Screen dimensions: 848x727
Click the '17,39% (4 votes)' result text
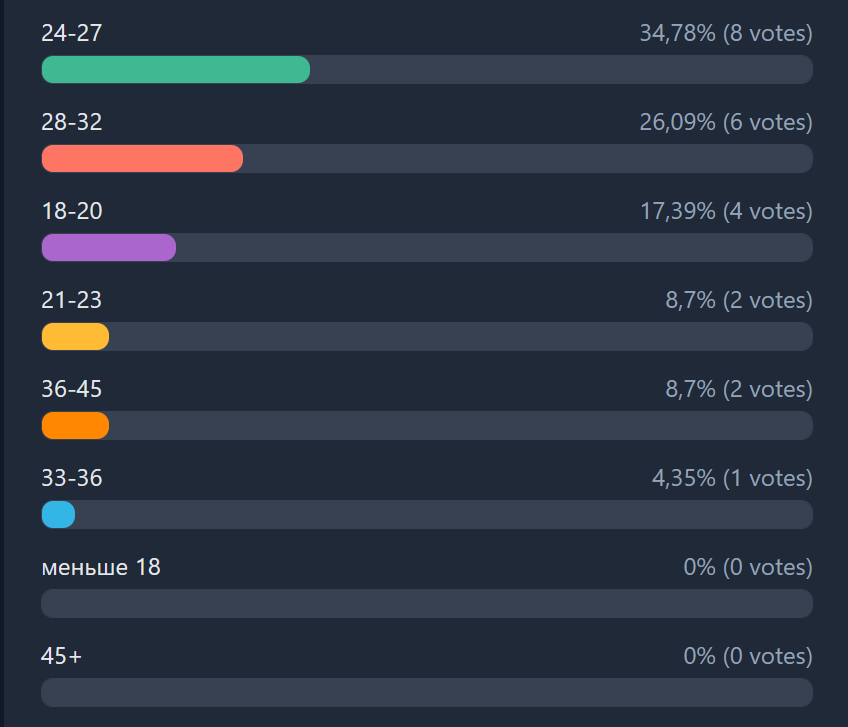(x=726, y=212)
